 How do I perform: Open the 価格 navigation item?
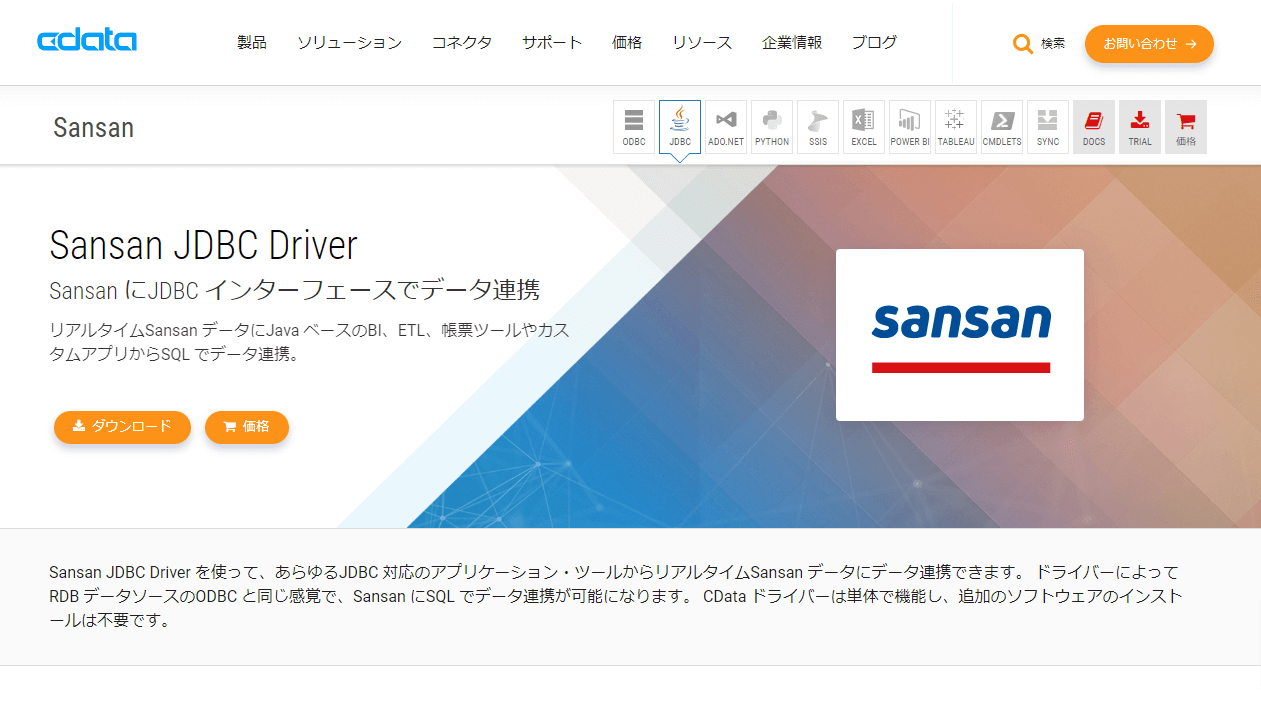click(x=627, y=42)
